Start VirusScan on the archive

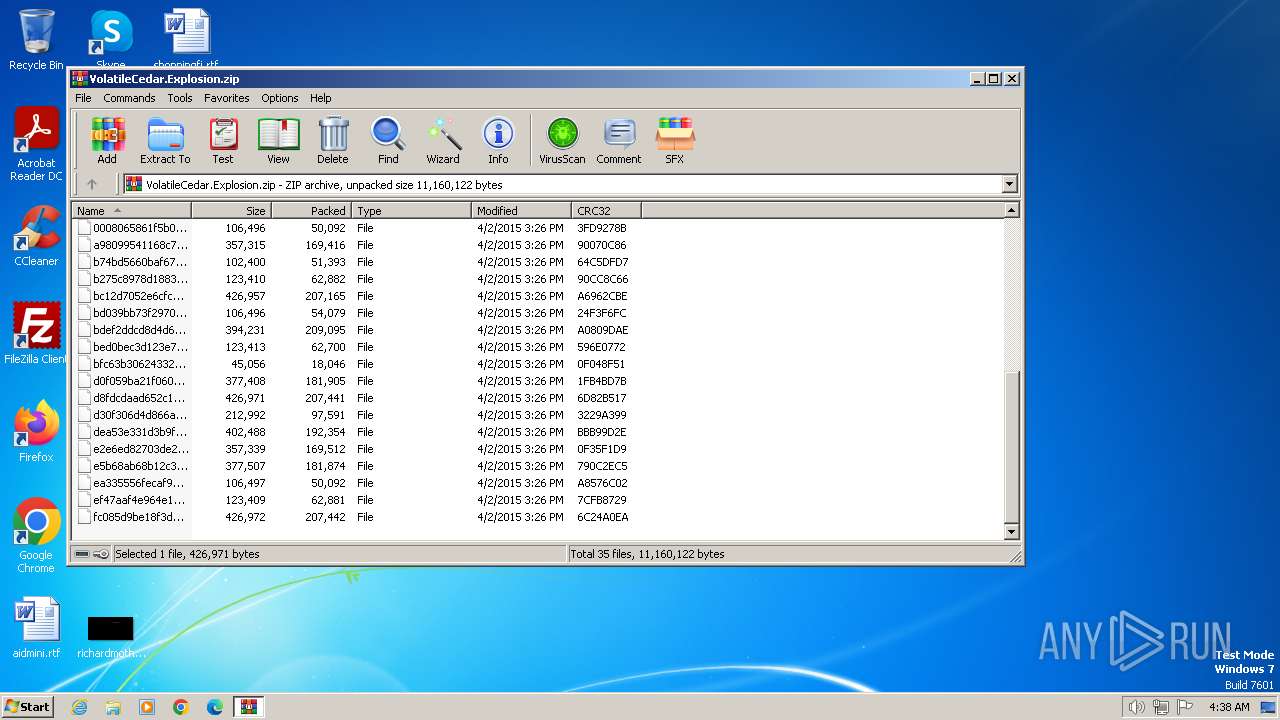coord(562,141)
